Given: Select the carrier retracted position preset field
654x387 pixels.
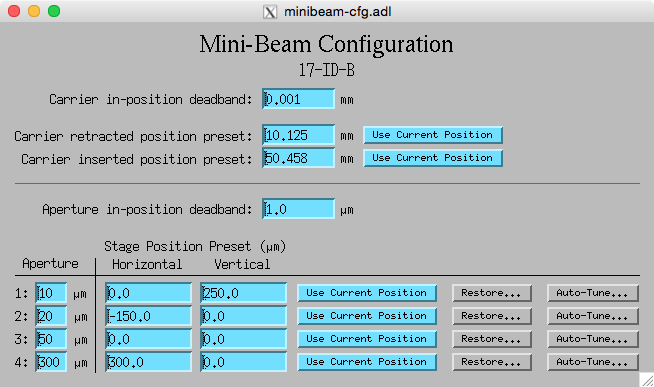Looking at the screenshot, I should [x=298, y=135].
